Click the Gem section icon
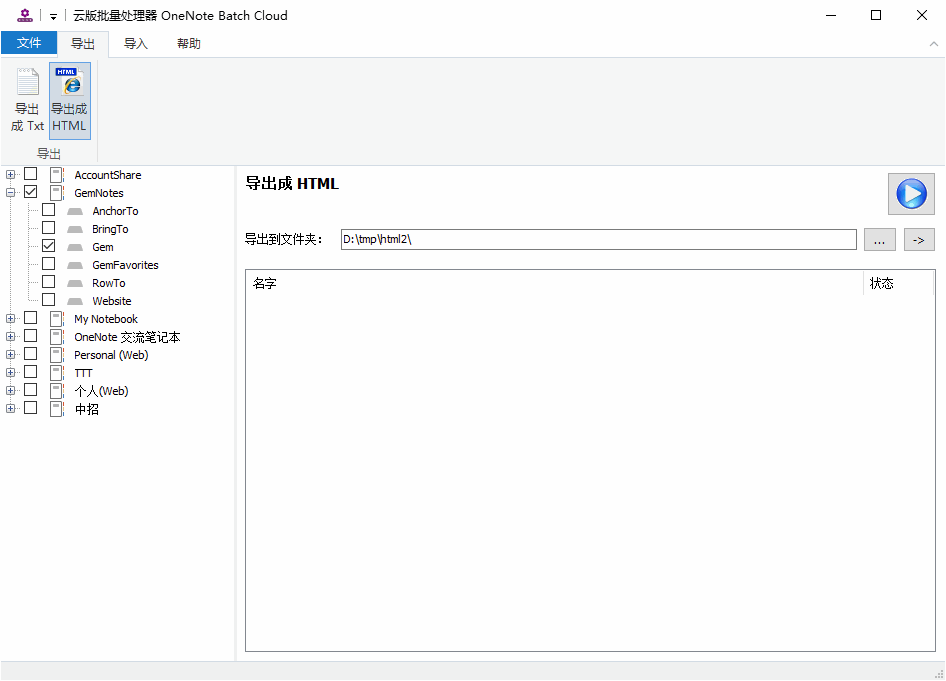The image size is (946, 681). [75, 247]
